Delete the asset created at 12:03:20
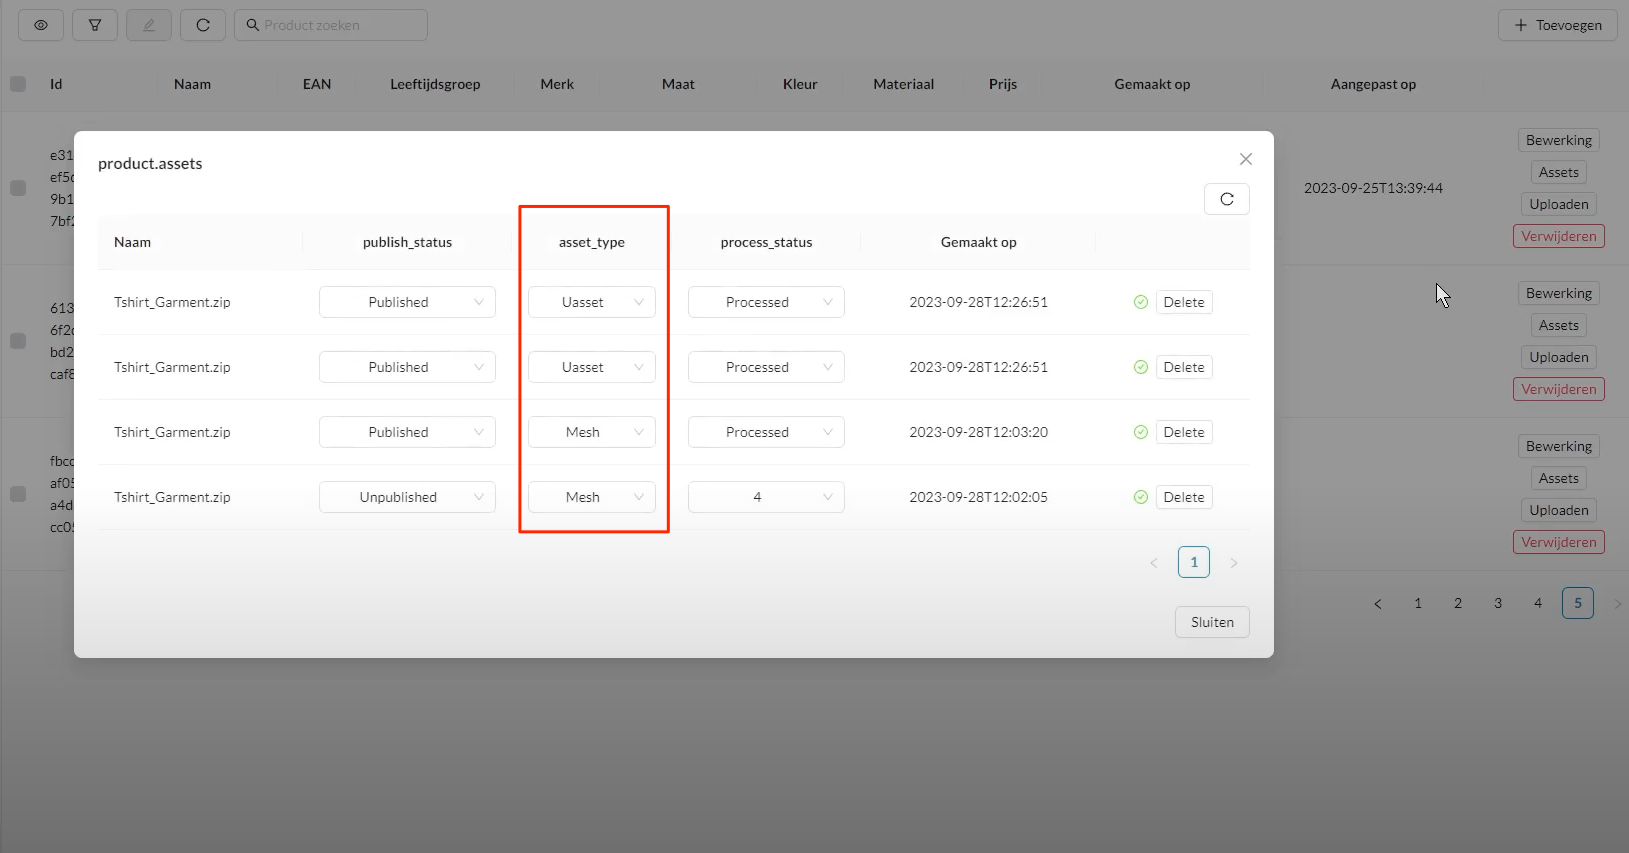This screenshot has width=1629, height=853. point(1184,432)
